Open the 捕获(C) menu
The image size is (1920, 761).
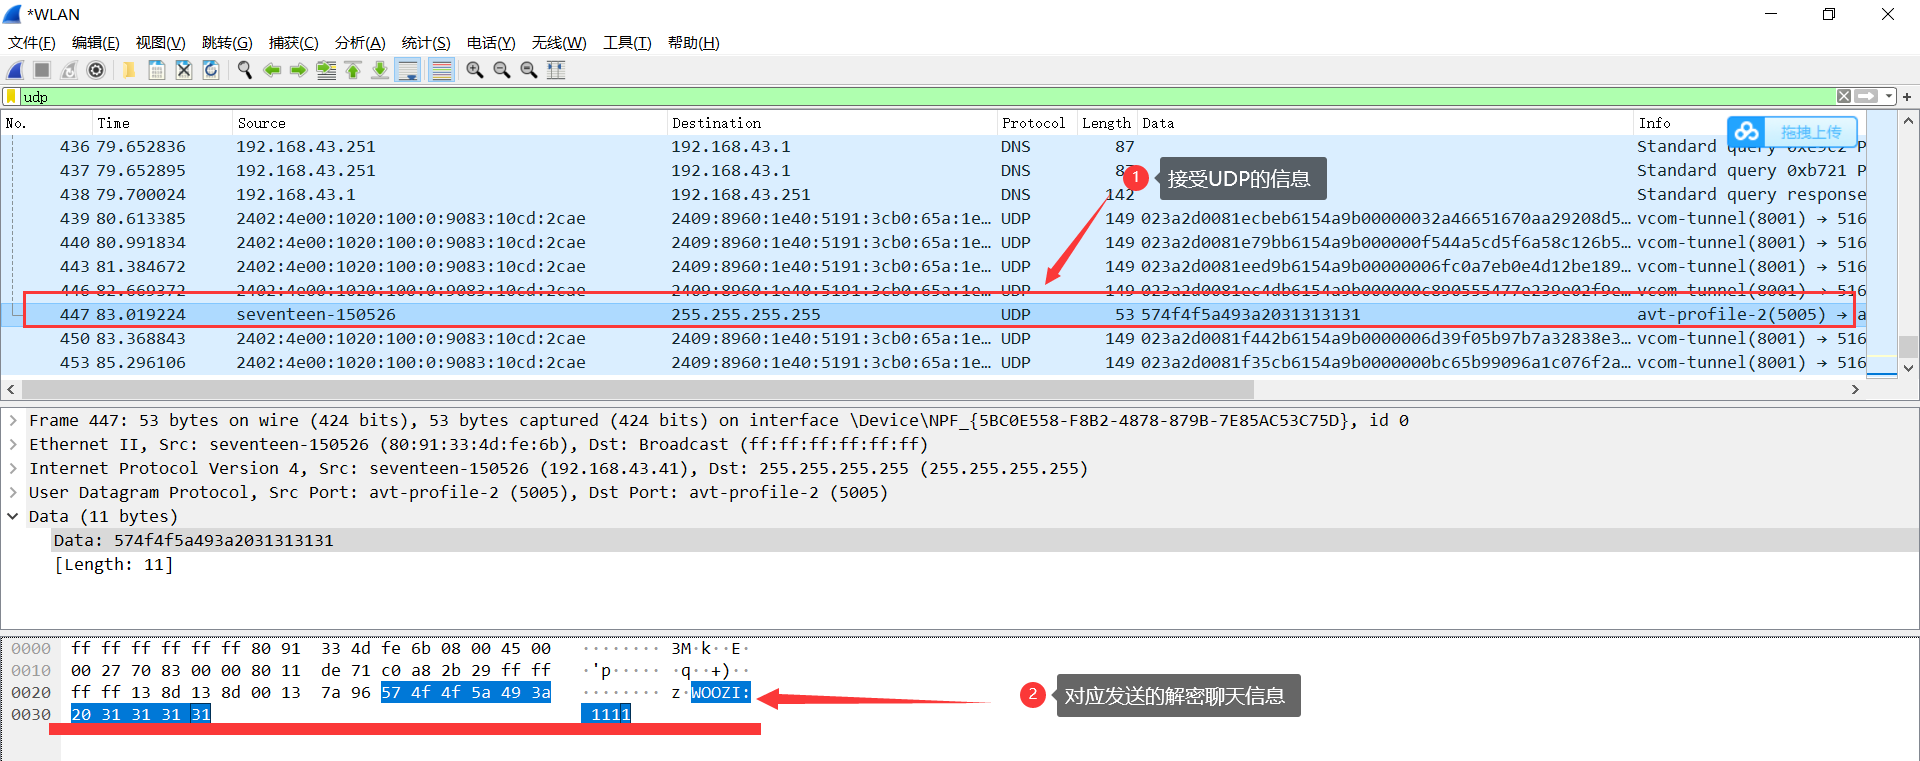294,43
